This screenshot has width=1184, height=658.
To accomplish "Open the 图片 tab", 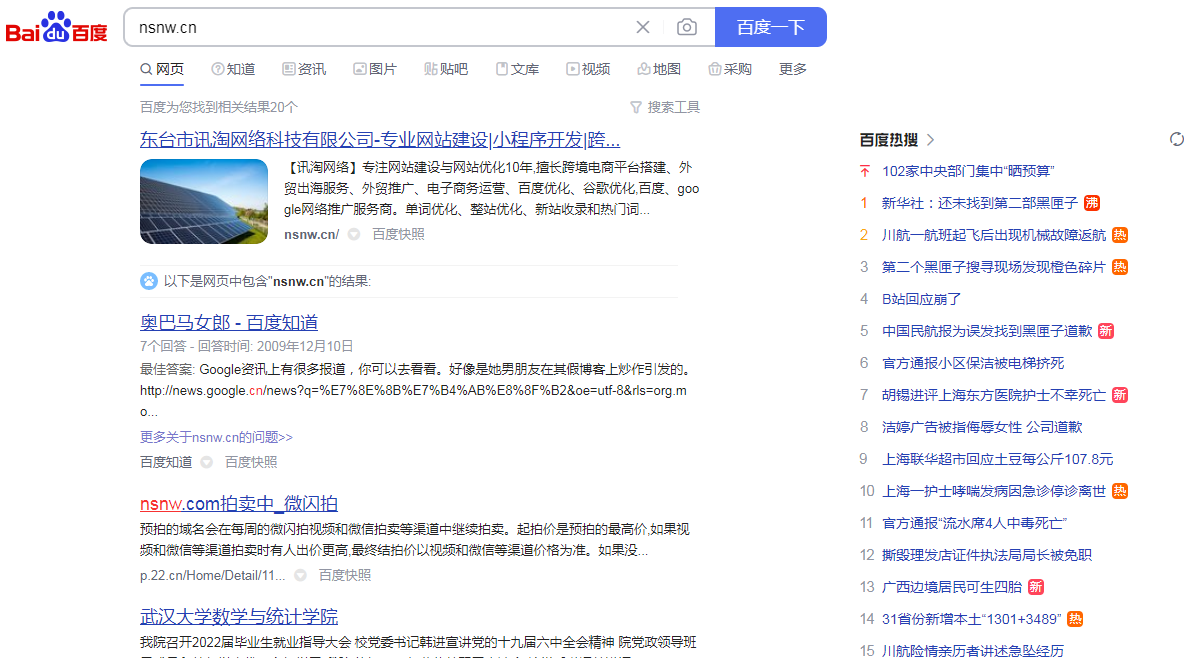I will [375, 69].
